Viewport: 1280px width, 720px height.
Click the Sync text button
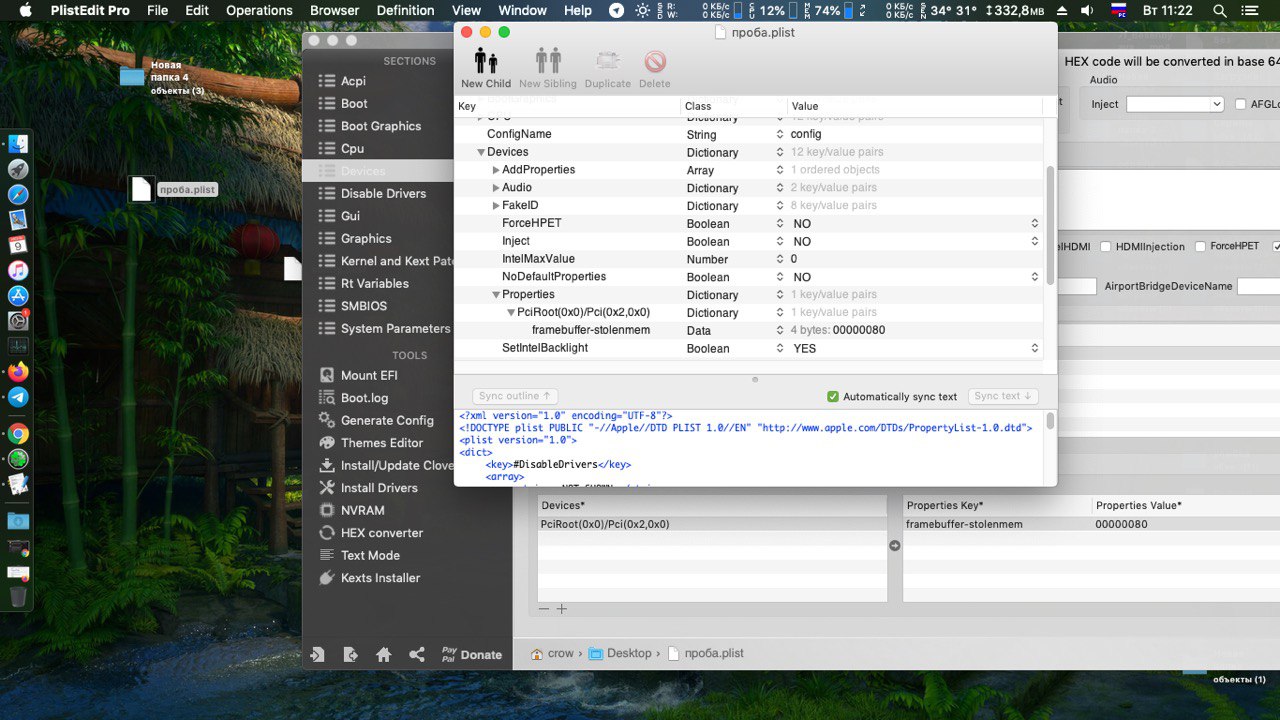(x=1003, y=396)
